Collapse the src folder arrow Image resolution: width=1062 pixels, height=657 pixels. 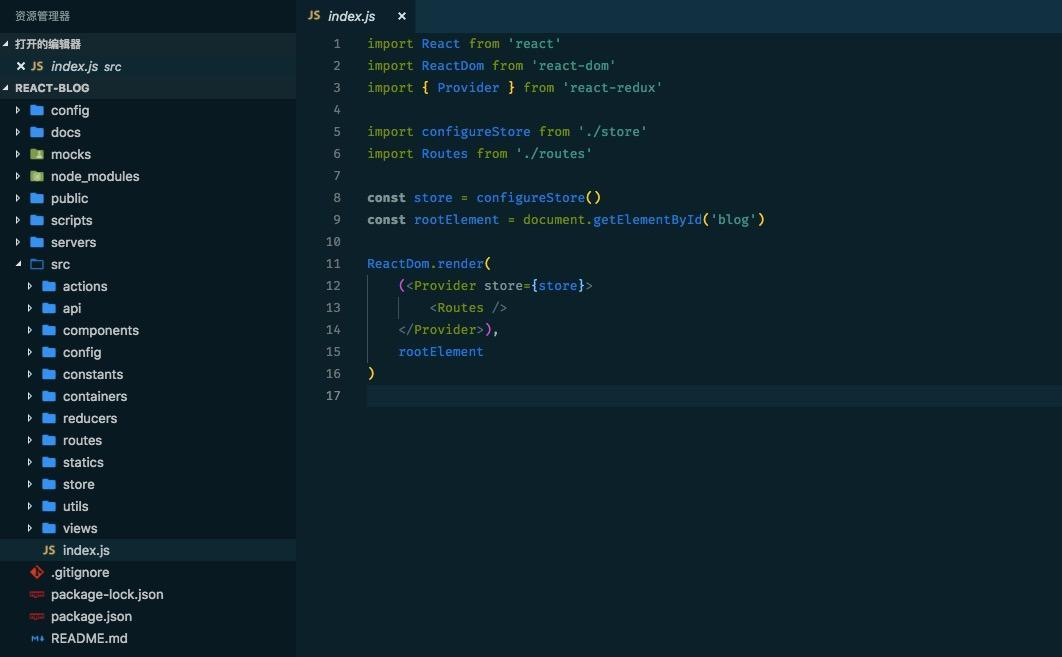pos(18,264)
